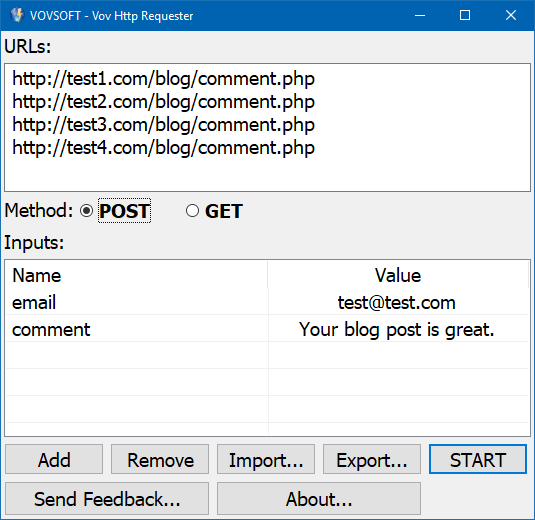Open the About dialog
This screenshot has width=535, height=520.
click(x=319, y=499)
